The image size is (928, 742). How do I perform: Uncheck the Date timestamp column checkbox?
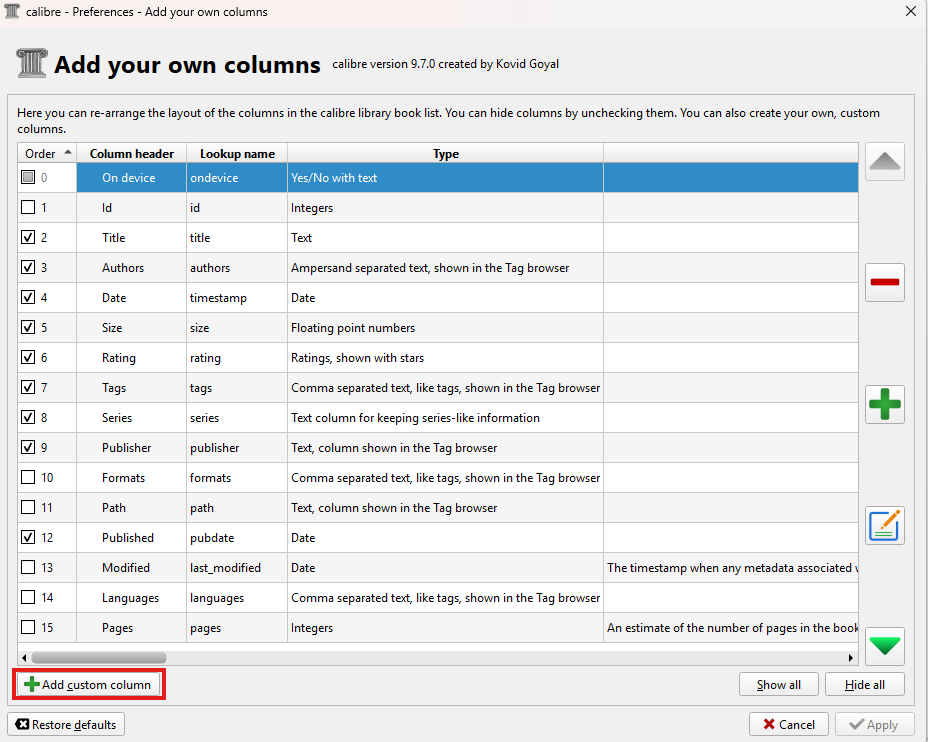click(x=28, y=297)
